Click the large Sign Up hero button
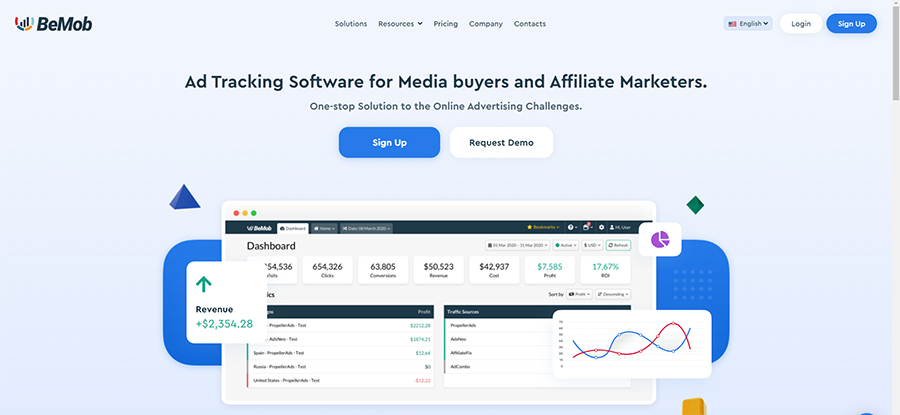Screen dimensions: 900x415 point(389,142)
